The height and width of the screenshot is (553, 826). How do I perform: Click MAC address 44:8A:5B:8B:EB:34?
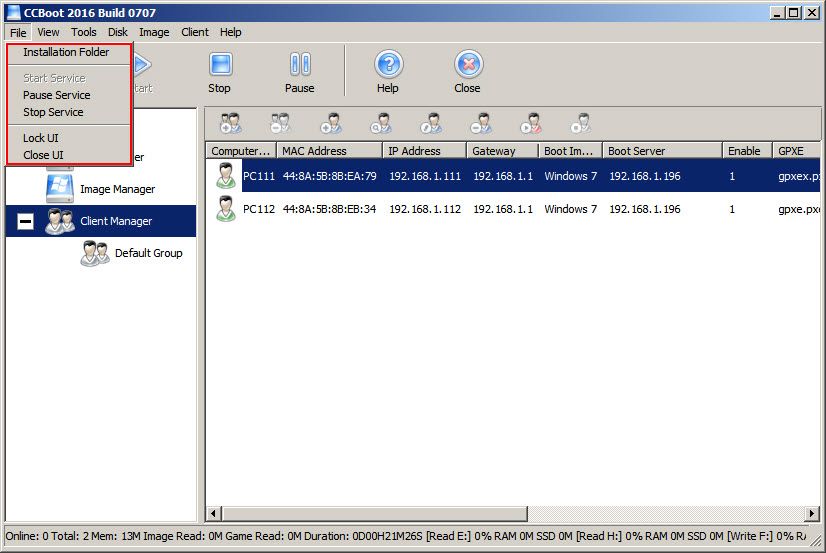tap(330, 209)
